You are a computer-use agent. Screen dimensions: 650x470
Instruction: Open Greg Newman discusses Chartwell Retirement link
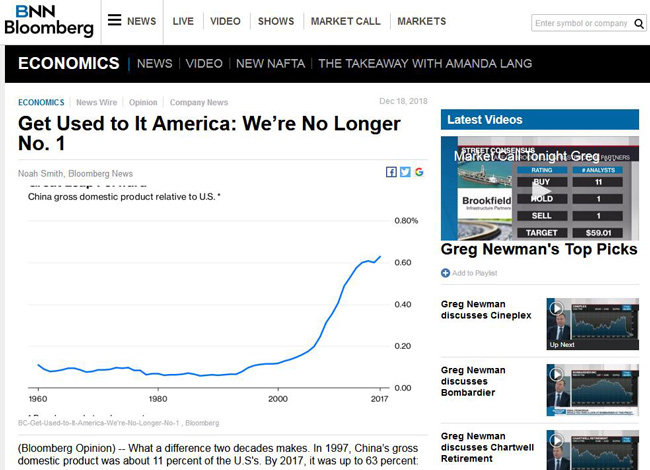pos(488,447)
